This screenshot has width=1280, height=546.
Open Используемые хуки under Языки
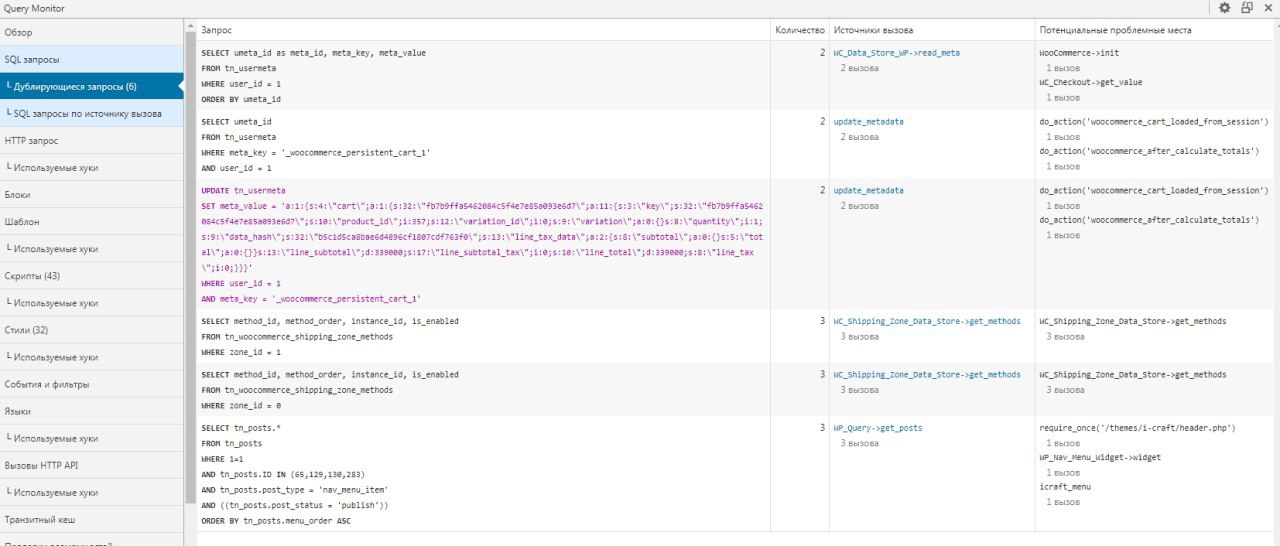tap(92, 437)
